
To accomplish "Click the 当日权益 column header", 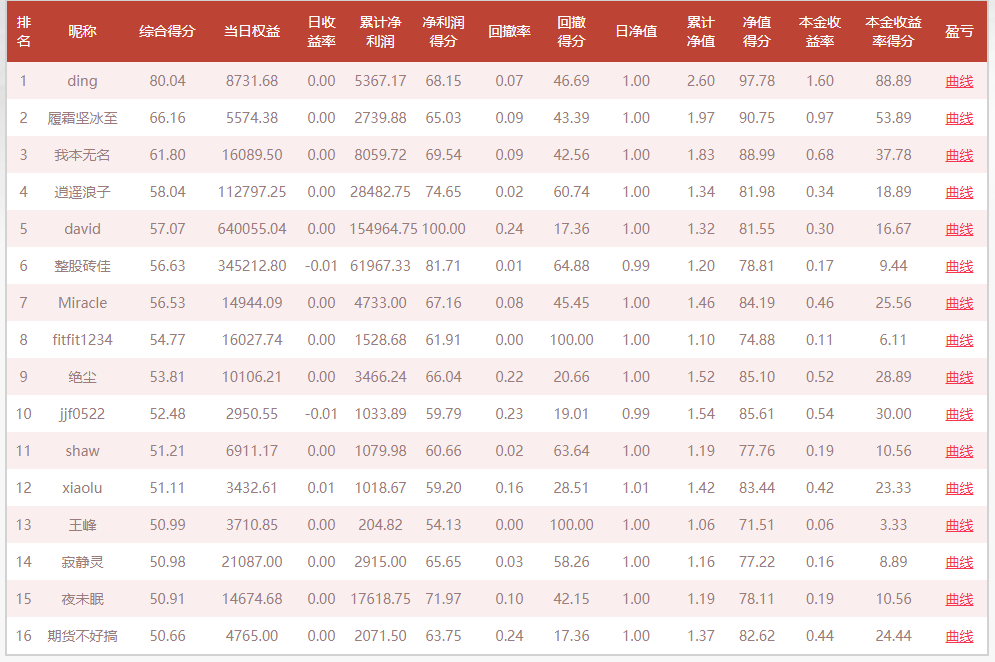I will [x=252, y=31].
